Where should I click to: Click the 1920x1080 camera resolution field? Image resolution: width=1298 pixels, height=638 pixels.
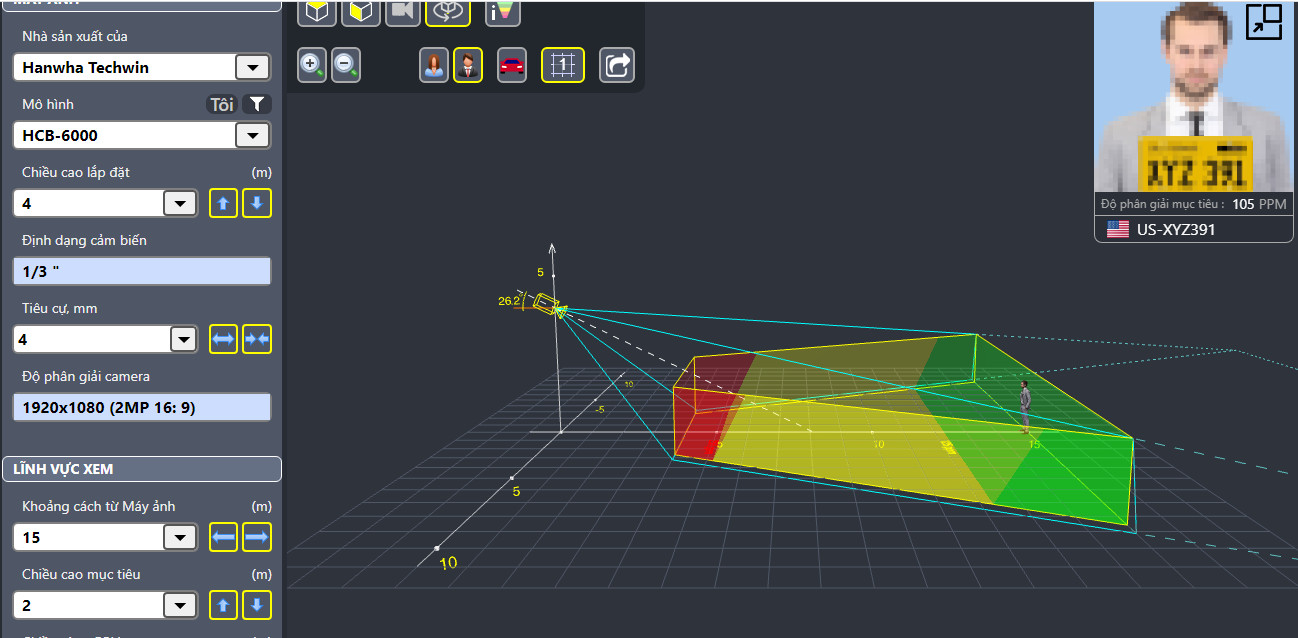(141, 407)
